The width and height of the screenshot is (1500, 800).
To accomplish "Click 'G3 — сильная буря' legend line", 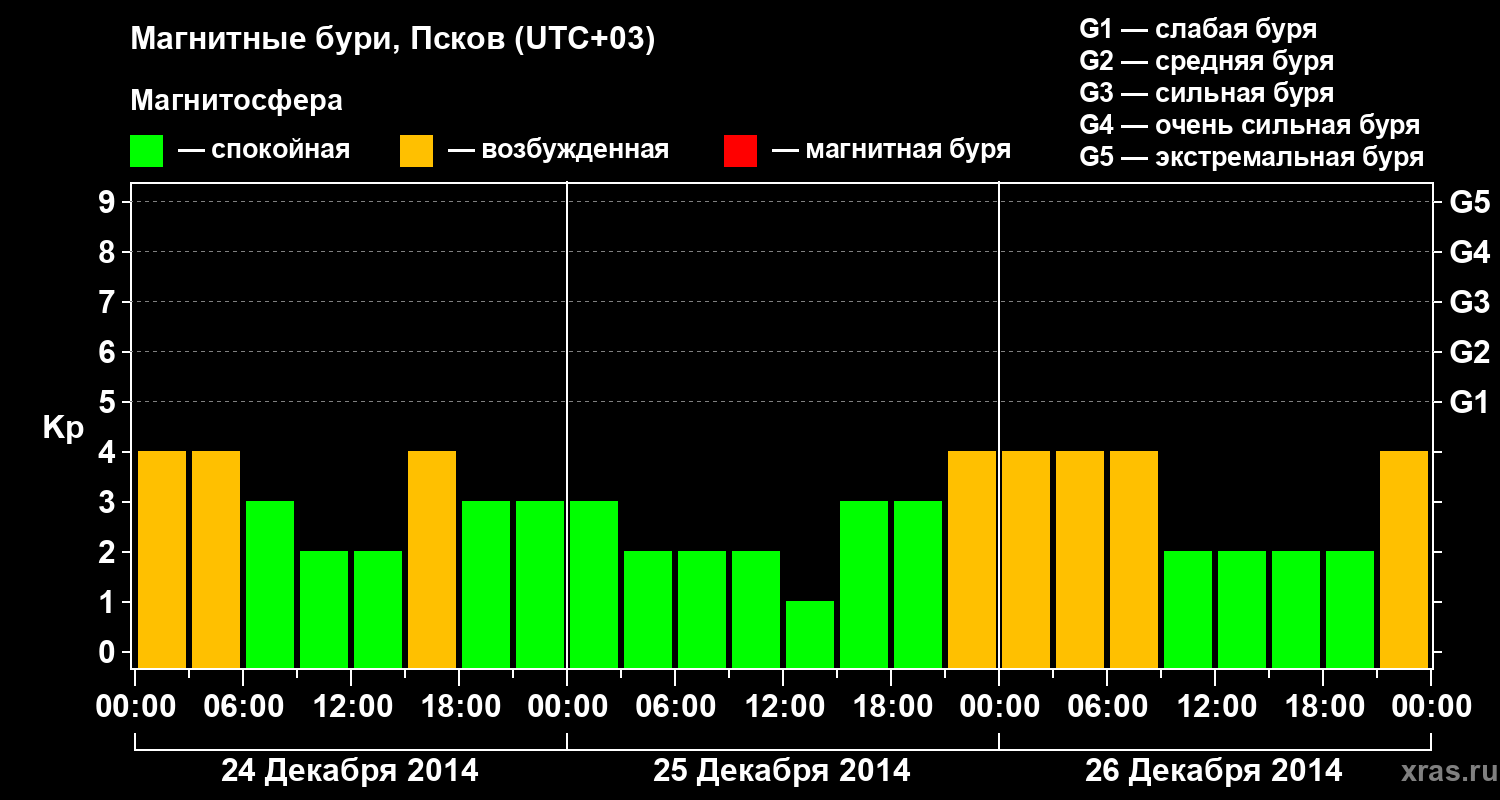I will [1207, 93].
